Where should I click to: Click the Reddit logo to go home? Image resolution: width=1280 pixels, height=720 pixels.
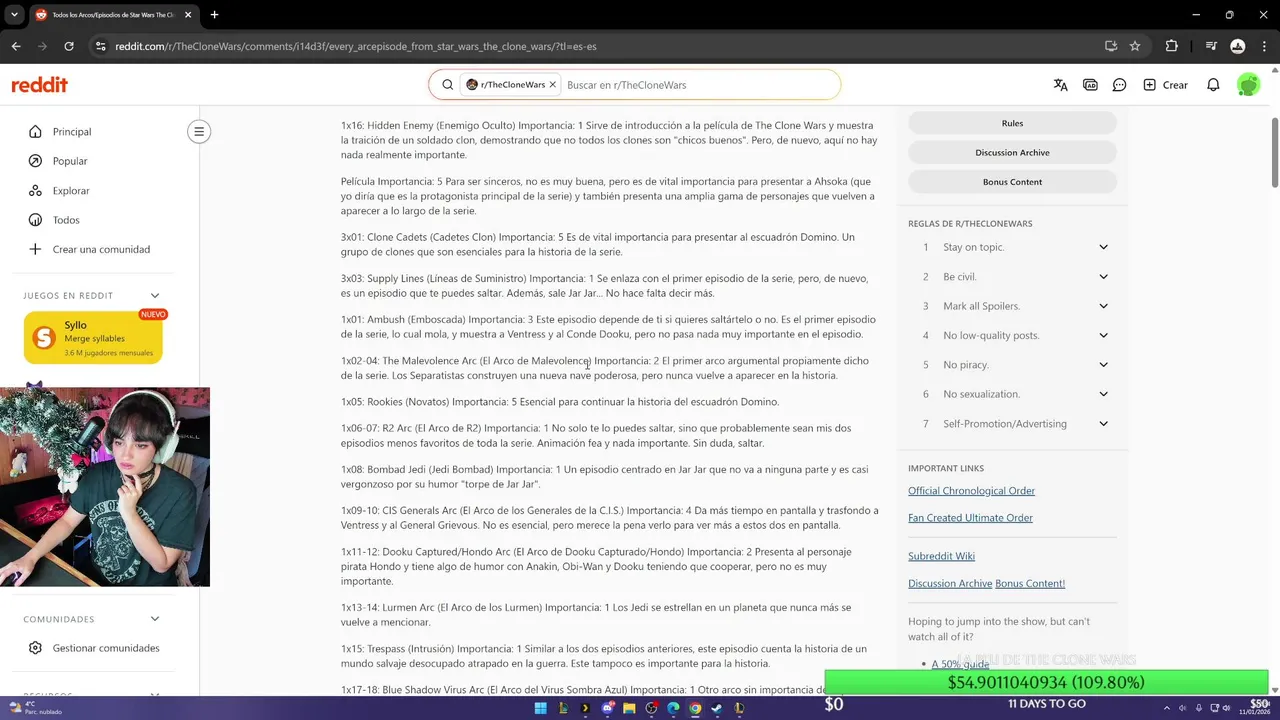coord(40,85)
